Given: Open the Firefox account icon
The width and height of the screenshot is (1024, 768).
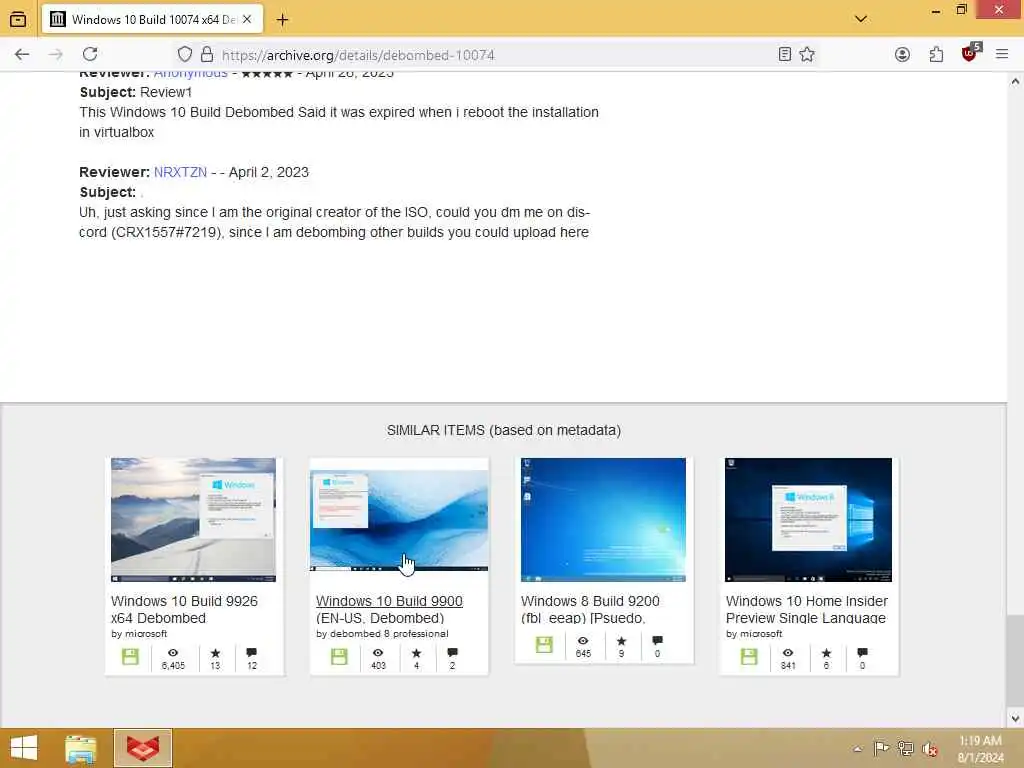Looking at the screenshot, I should coord(903,54).
